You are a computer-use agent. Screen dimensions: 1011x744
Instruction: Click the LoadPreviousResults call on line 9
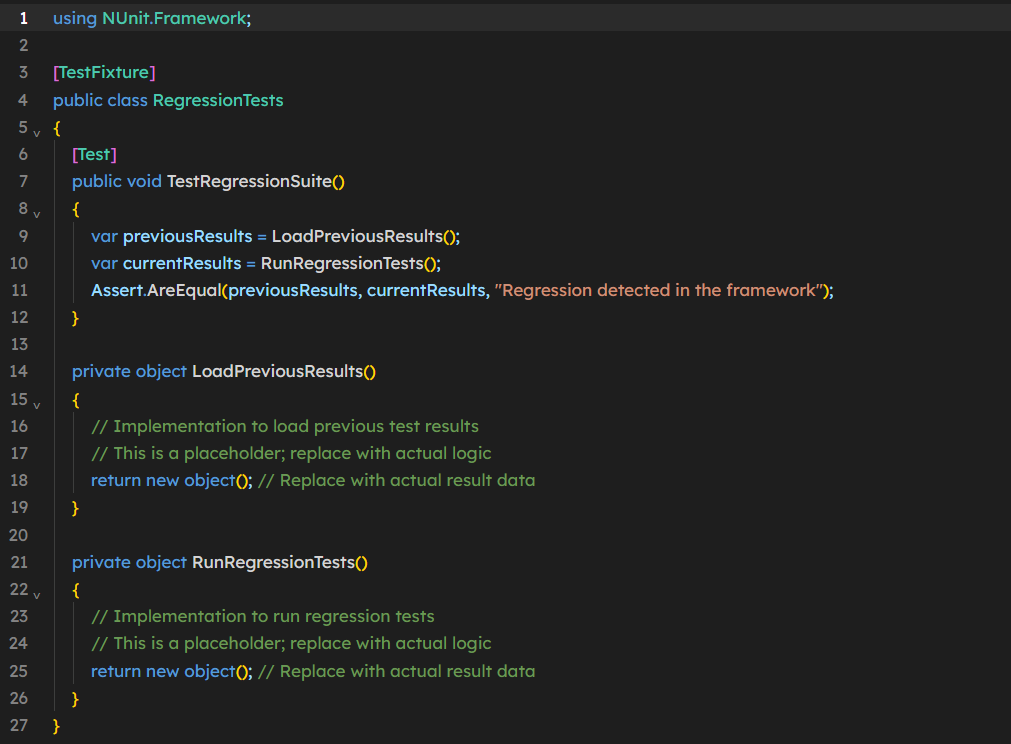click(x=357, y=236)
